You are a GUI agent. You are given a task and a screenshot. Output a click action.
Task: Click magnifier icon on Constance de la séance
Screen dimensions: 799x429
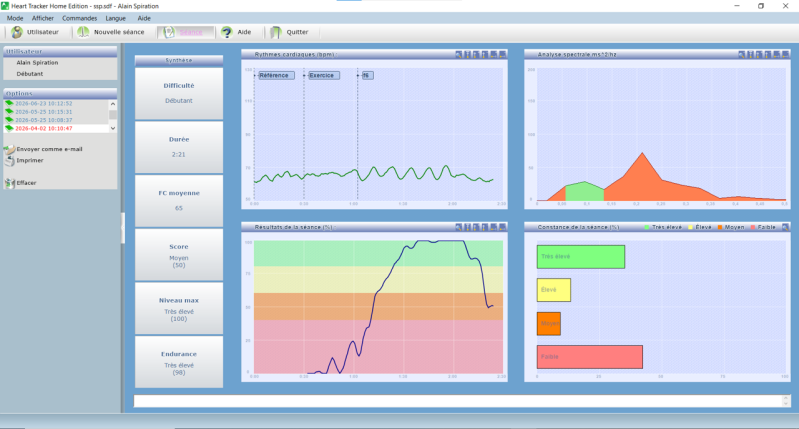point(785,227)
